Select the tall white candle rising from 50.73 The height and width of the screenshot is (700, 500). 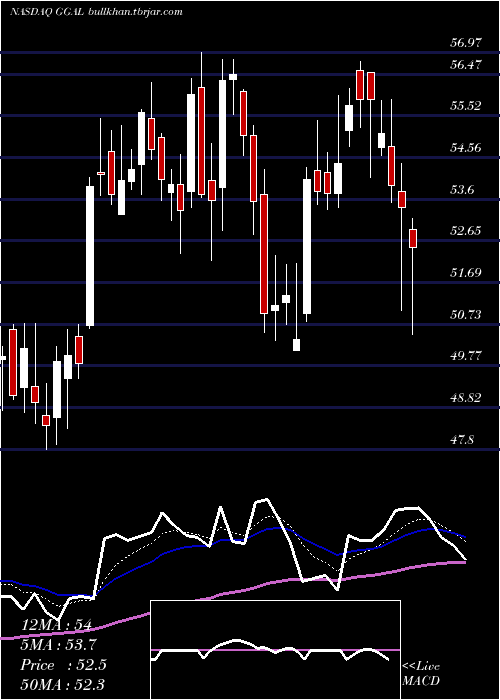[90, 256]
